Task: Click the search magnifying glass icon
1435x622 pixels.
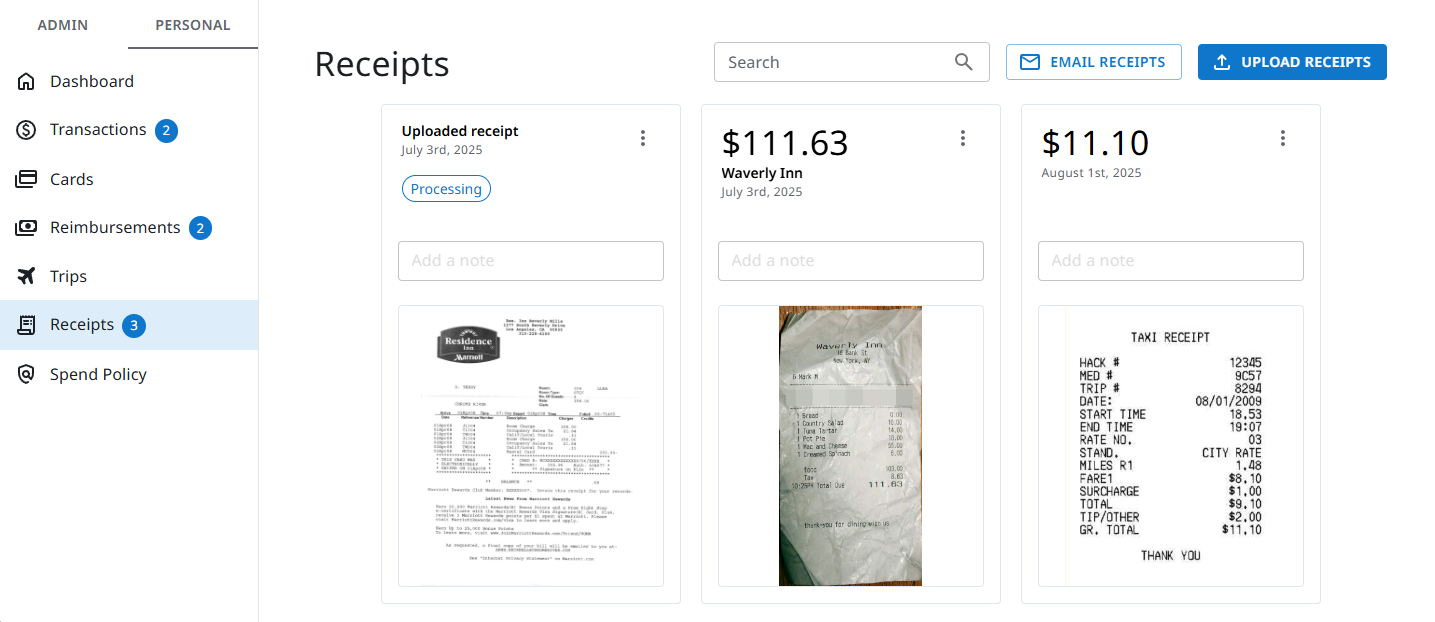Action: pyautogui.click(x=963, y=62)
